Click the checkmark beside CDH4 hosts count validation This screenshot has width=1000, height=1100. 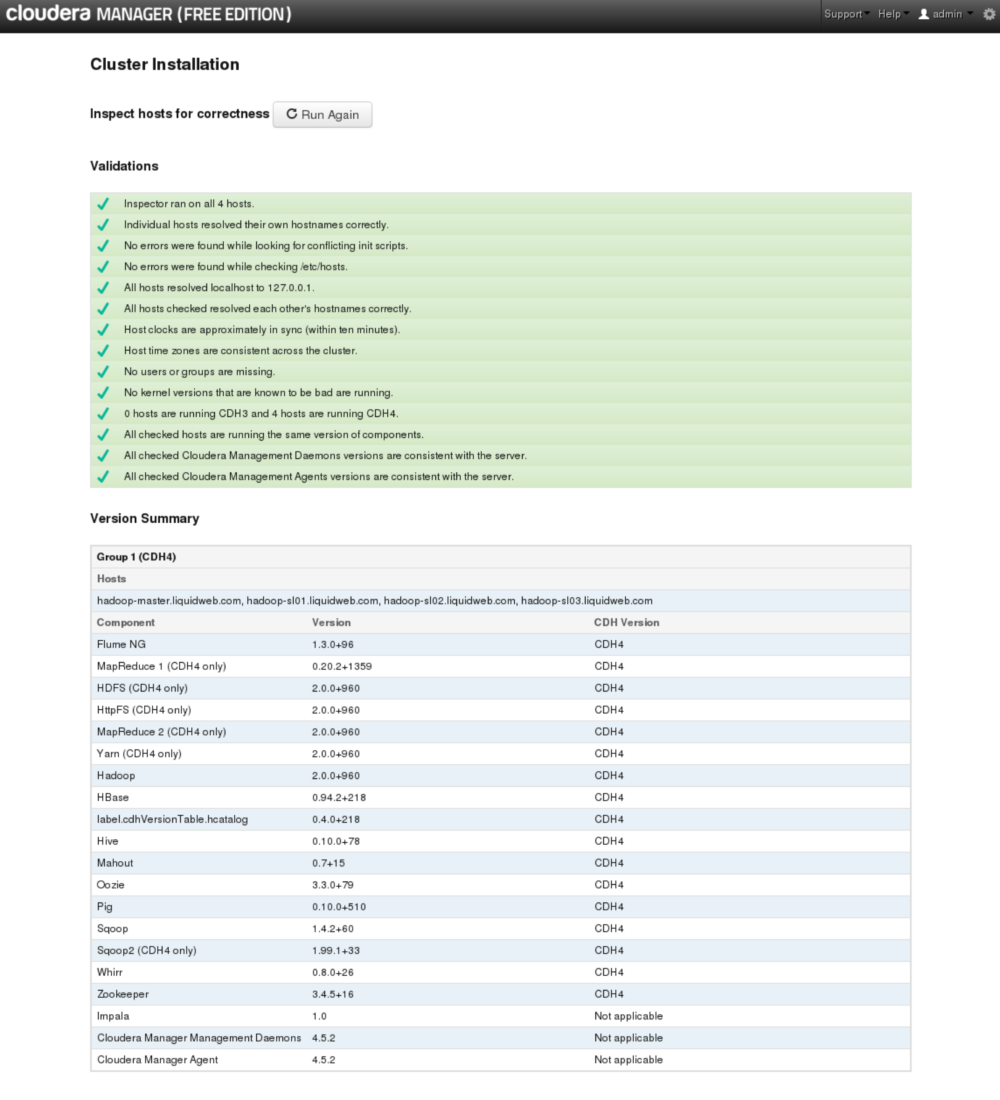click(103, 413)
